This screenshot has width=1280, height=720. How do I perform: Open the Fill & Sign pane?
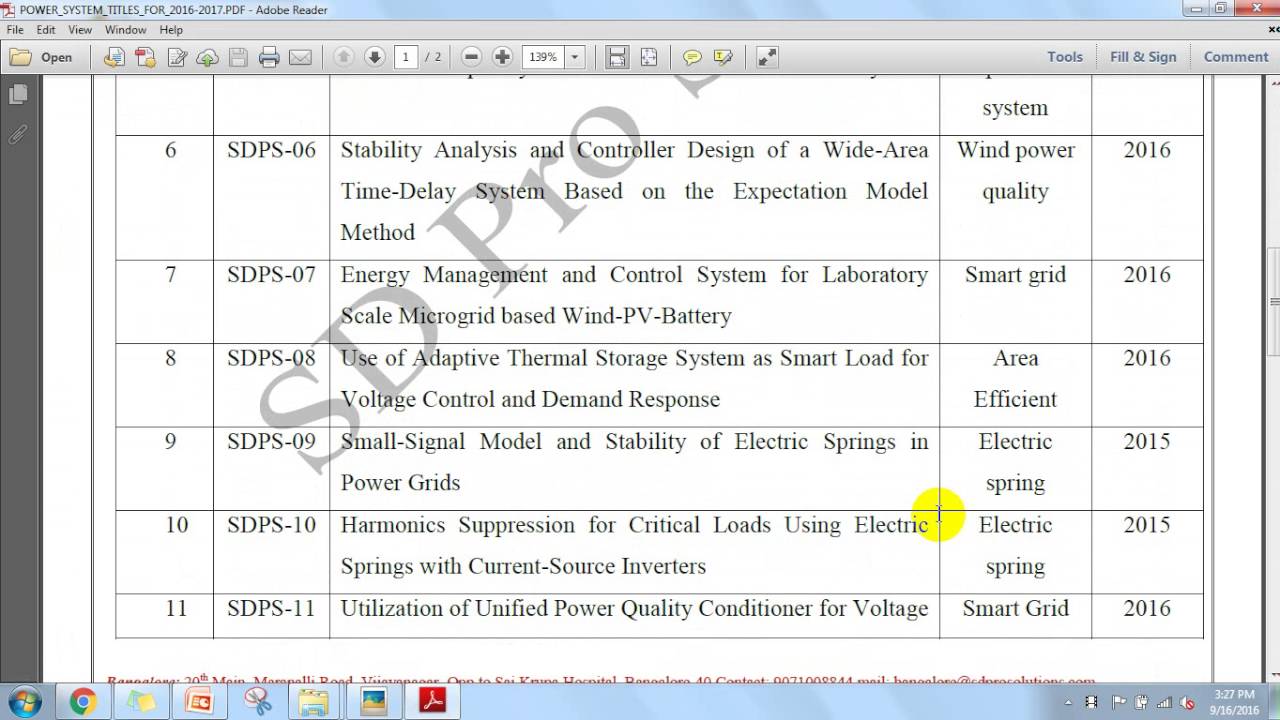coord(1143,57)
